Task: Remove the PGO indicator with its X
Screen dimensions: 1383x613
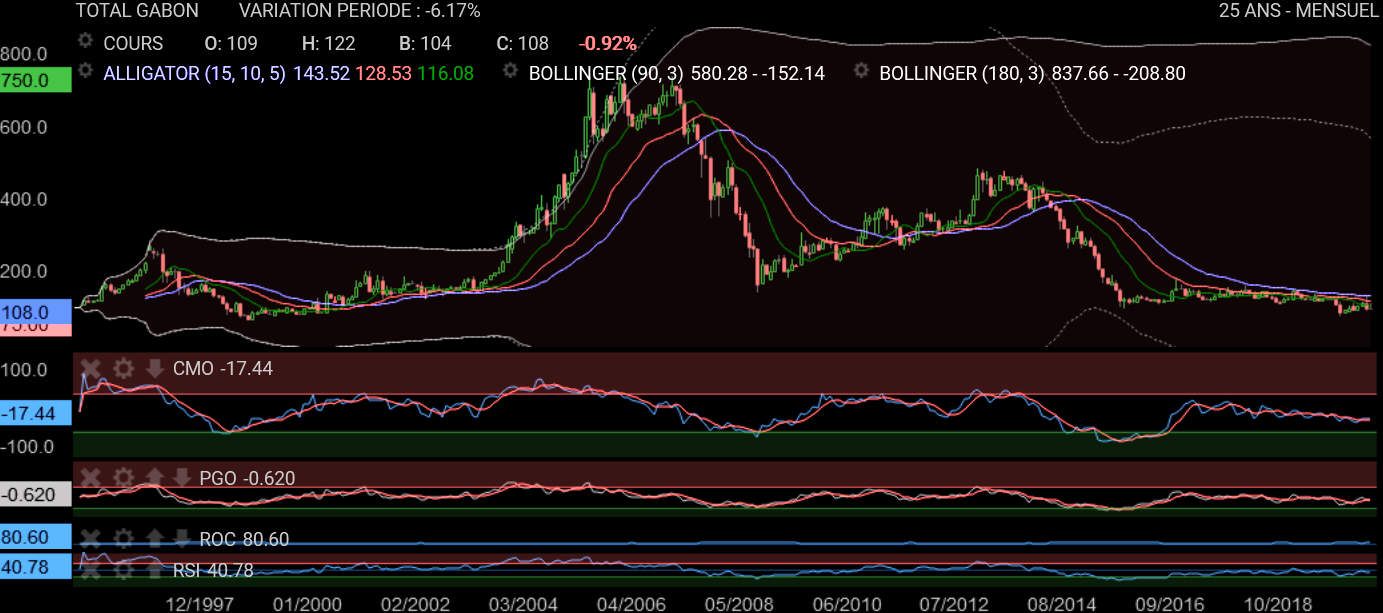Action: click(91, 477)
